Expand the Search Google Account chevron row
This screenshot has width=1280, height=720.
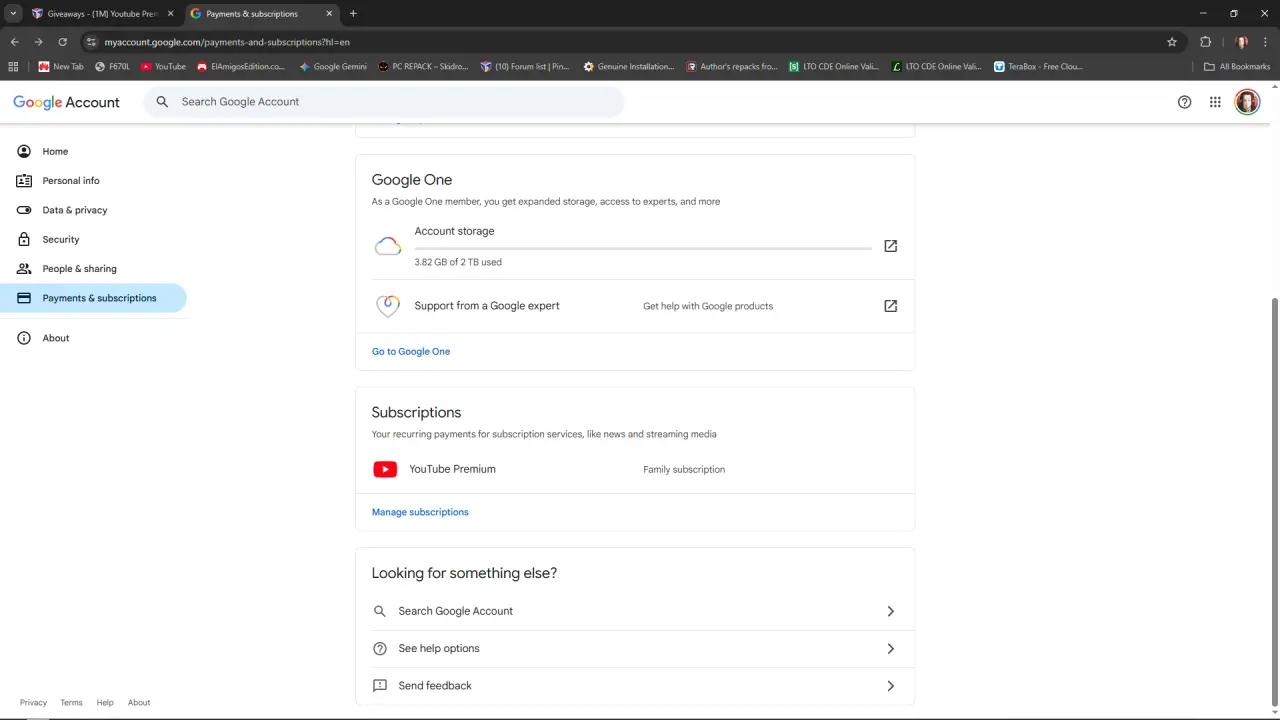(x=635, y=611)
